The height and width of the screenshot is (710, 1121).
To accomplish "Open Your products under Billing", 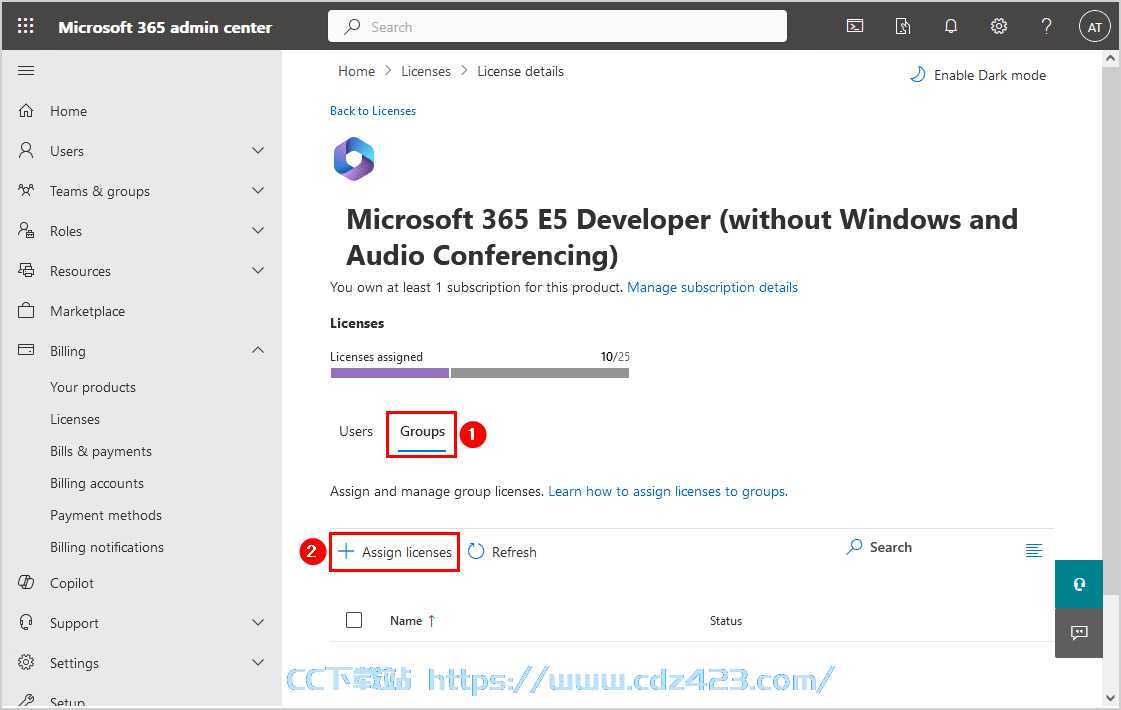I will [x=93, y=387].
